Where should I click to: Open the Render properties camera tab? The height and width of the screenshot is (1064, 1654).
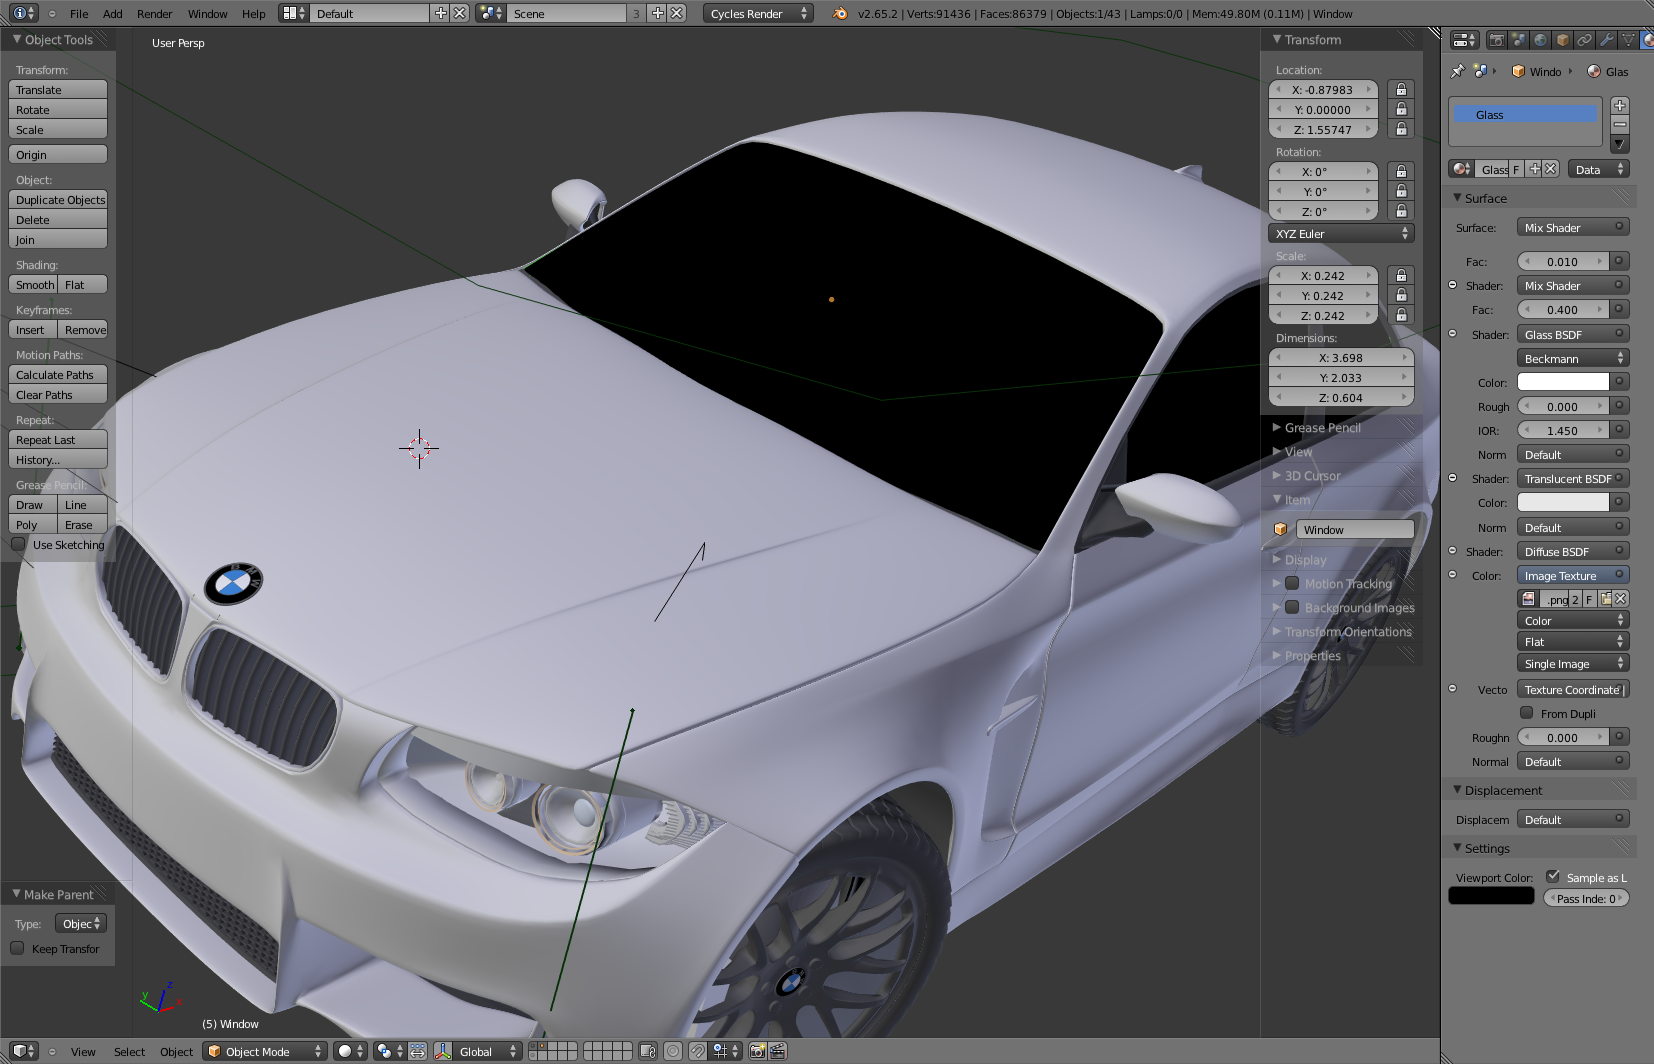coord(1497,40)
